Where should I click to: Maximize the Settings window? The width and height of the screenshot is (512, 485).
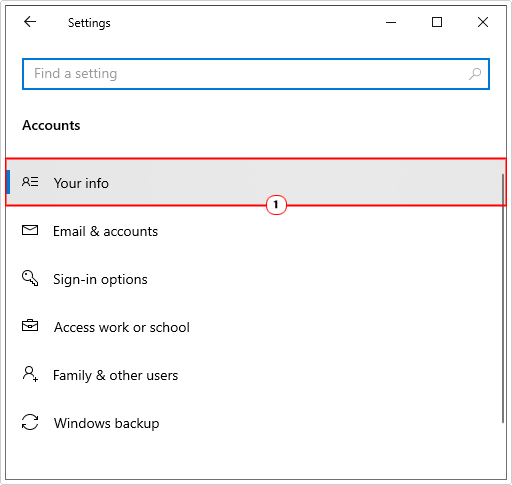tap(437, 22)
